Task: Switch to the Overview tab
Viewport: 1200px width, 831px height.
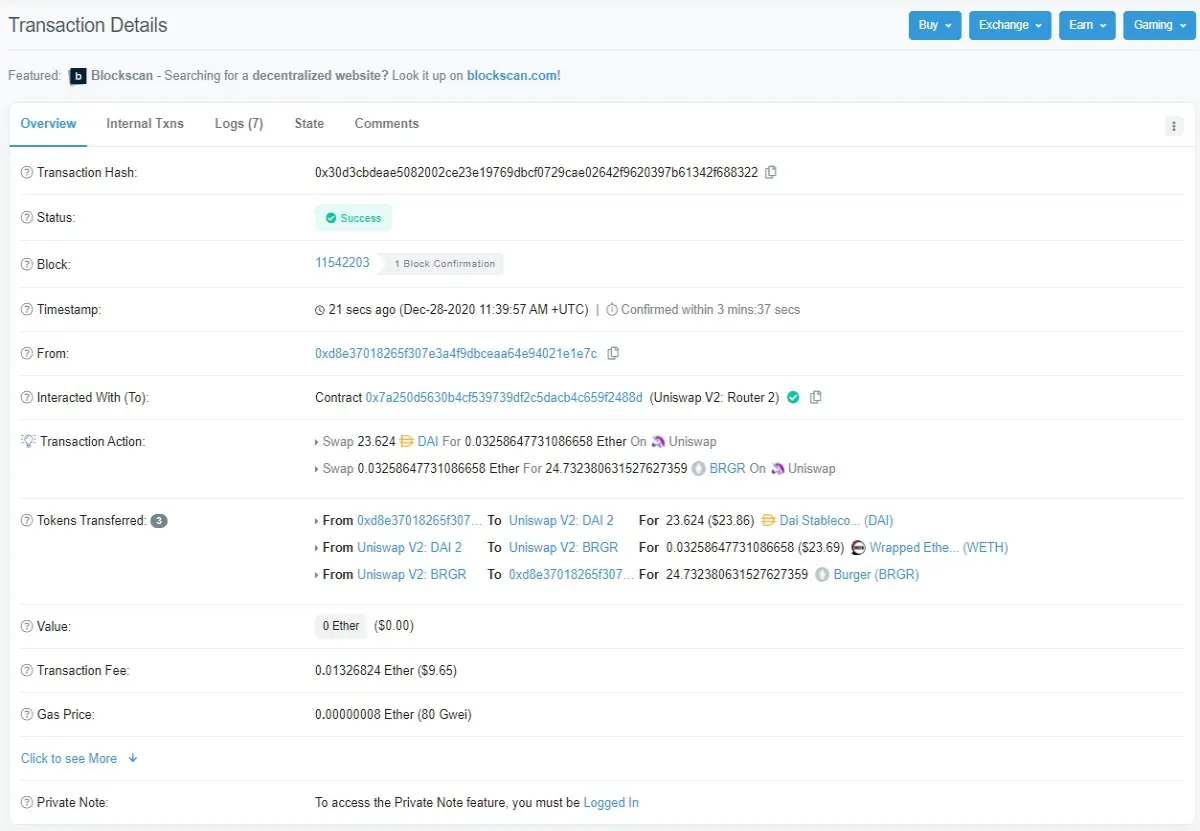Action: (48, 124)
